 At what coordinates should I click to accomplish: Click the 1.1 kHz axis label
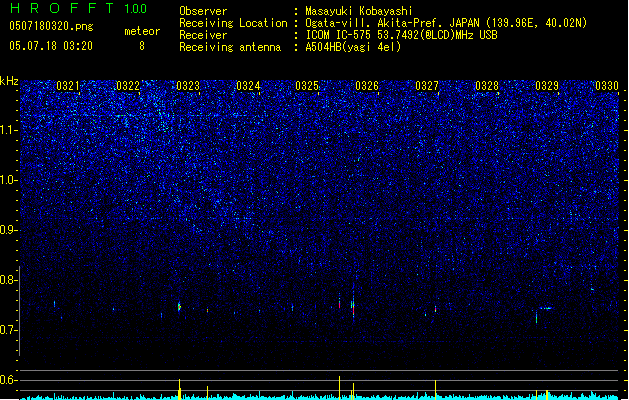[x=8, y=130]
